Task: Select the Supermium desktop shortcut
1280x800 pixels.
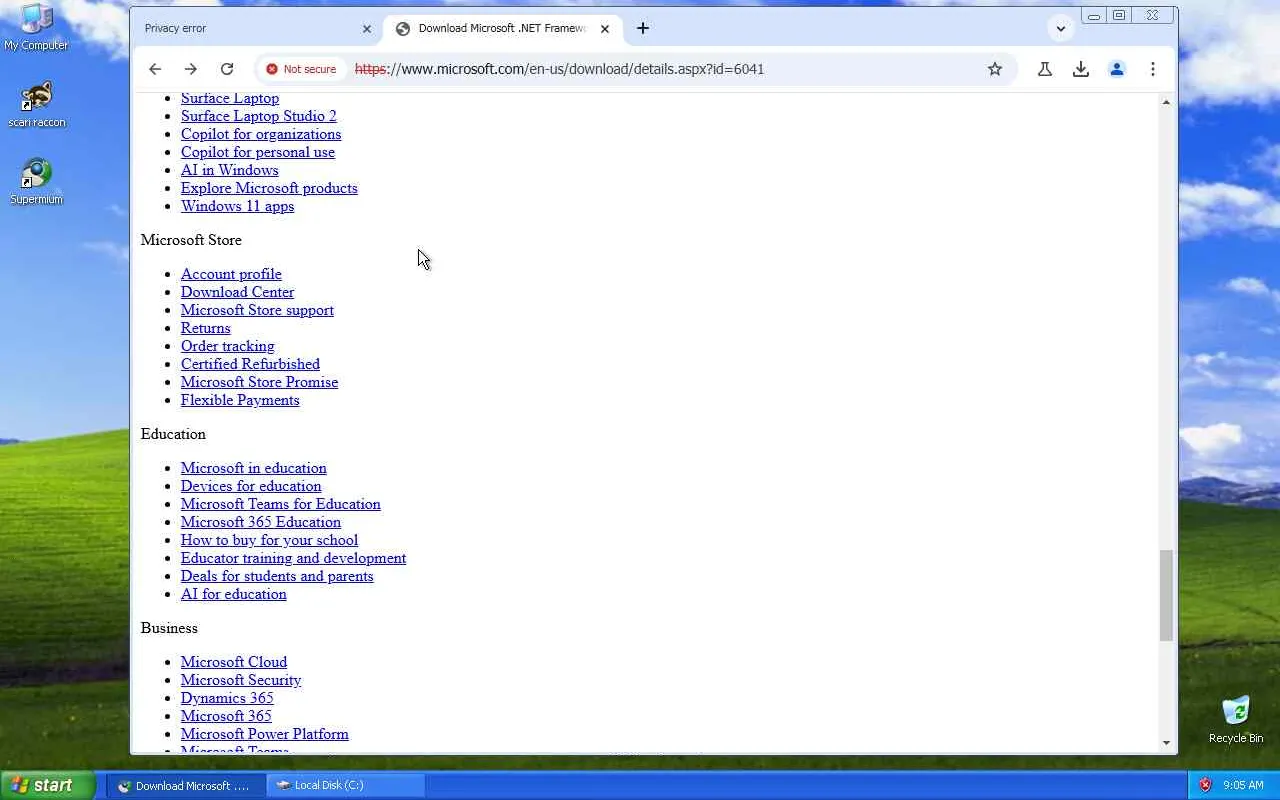Action: pos(36,182)
